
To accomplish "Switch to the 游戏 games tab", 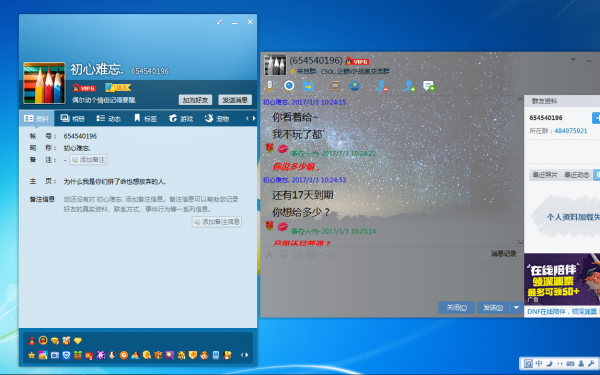I will pyautogui.click(x=181, y=119).
